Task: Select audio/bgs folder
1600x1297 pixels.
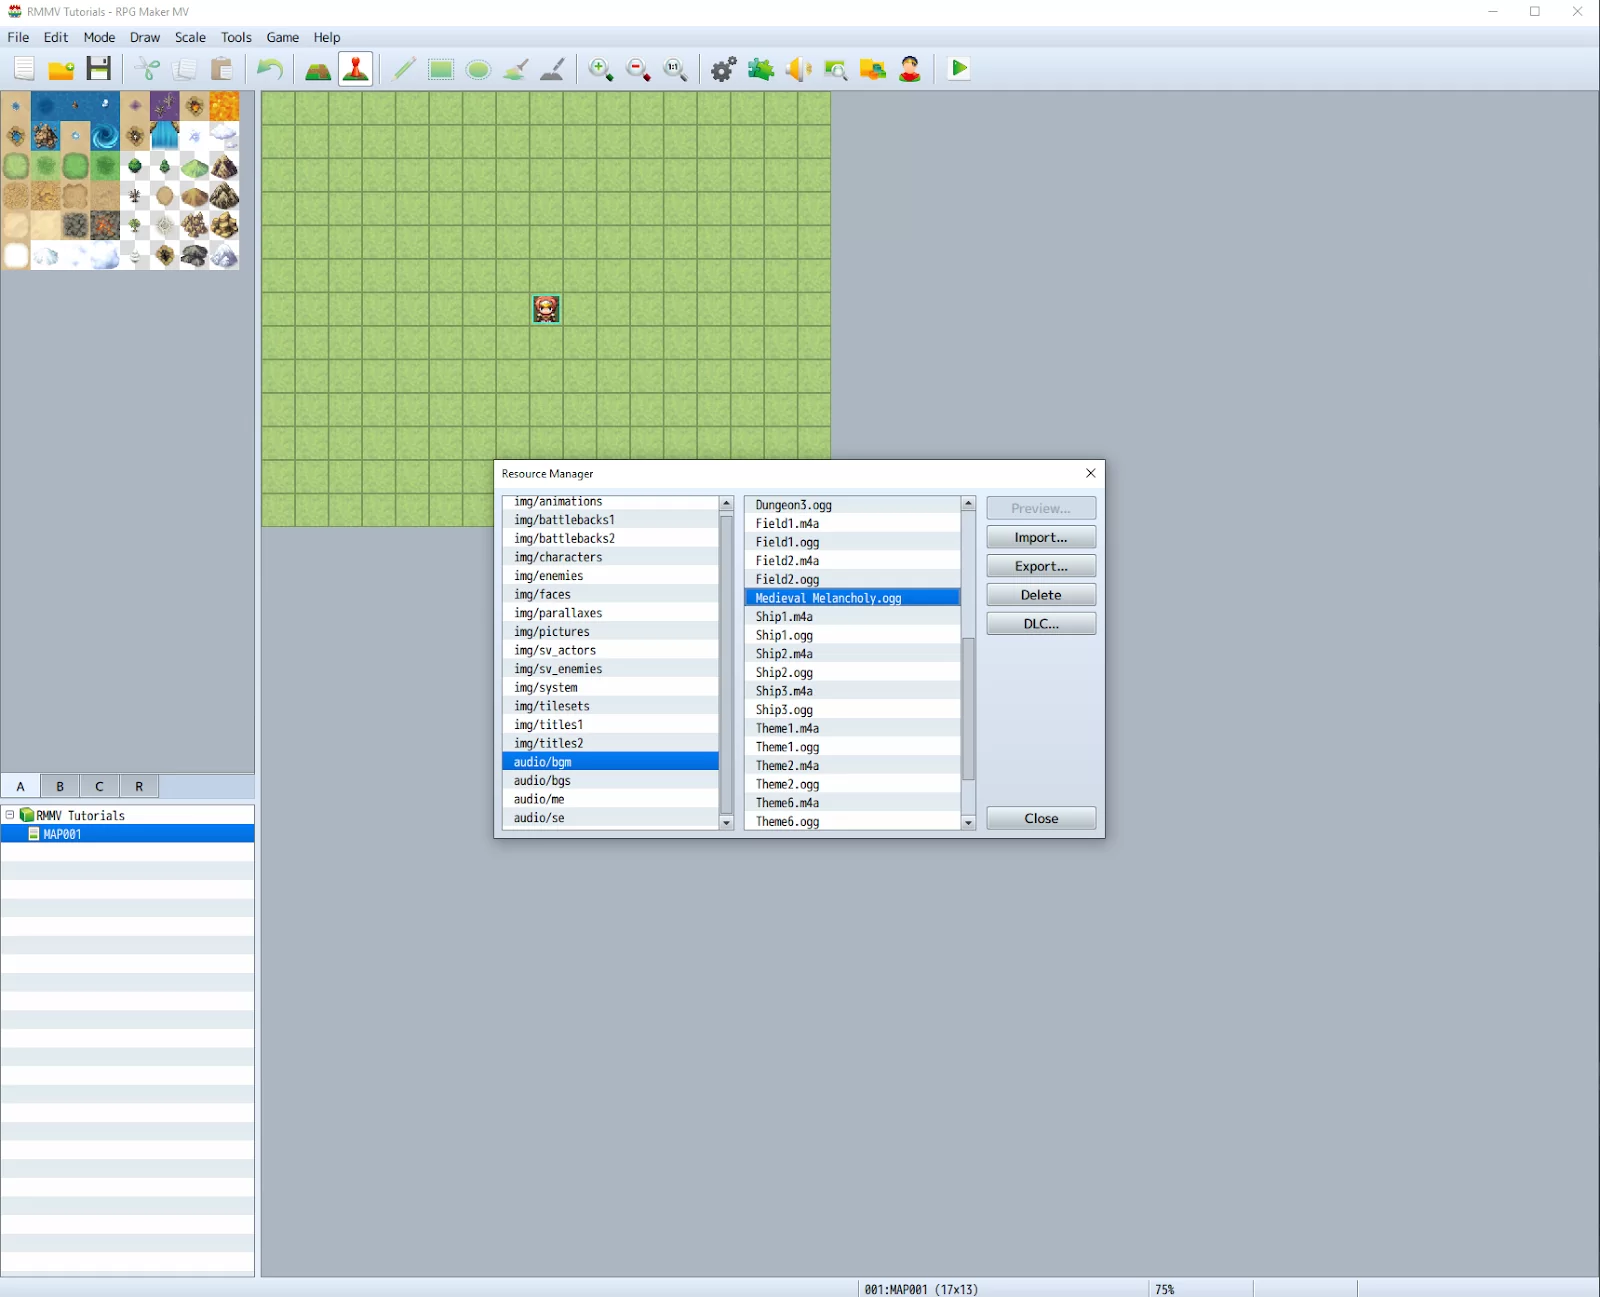Action: 610,781
